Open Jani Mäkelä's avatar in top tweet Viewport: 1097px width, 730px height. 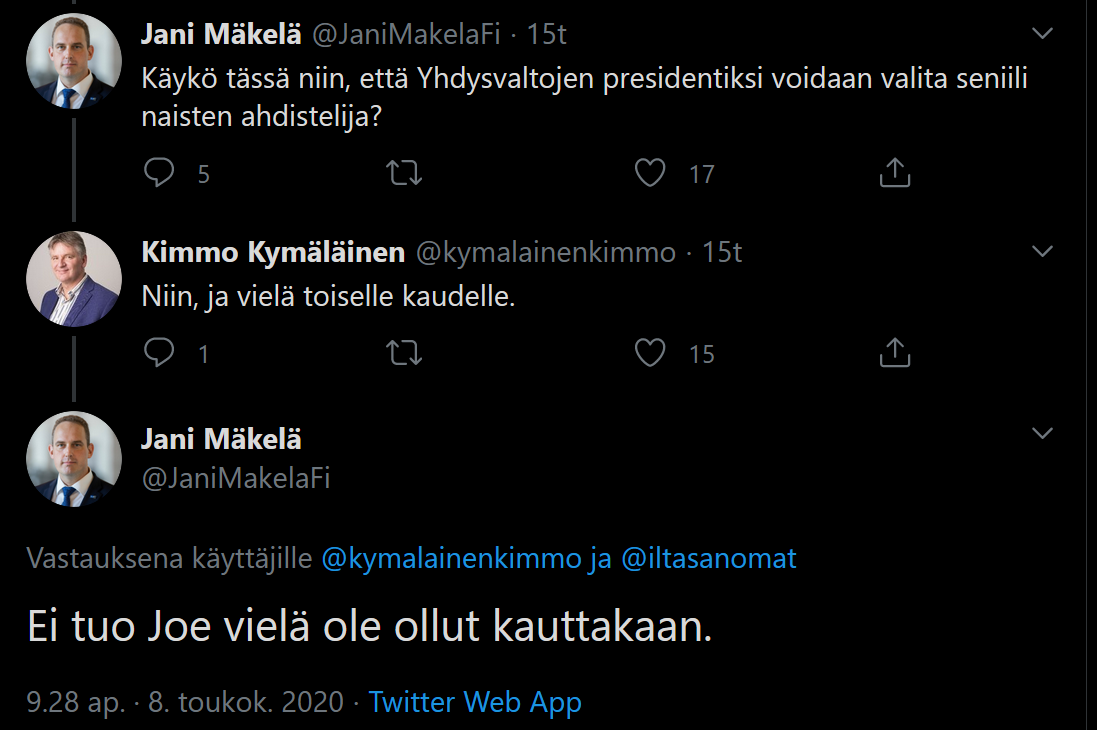coord(73,62)
